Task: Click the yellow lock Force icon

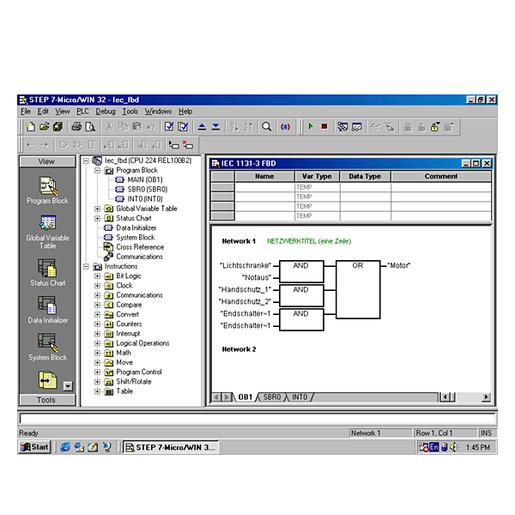Action: 435,127
